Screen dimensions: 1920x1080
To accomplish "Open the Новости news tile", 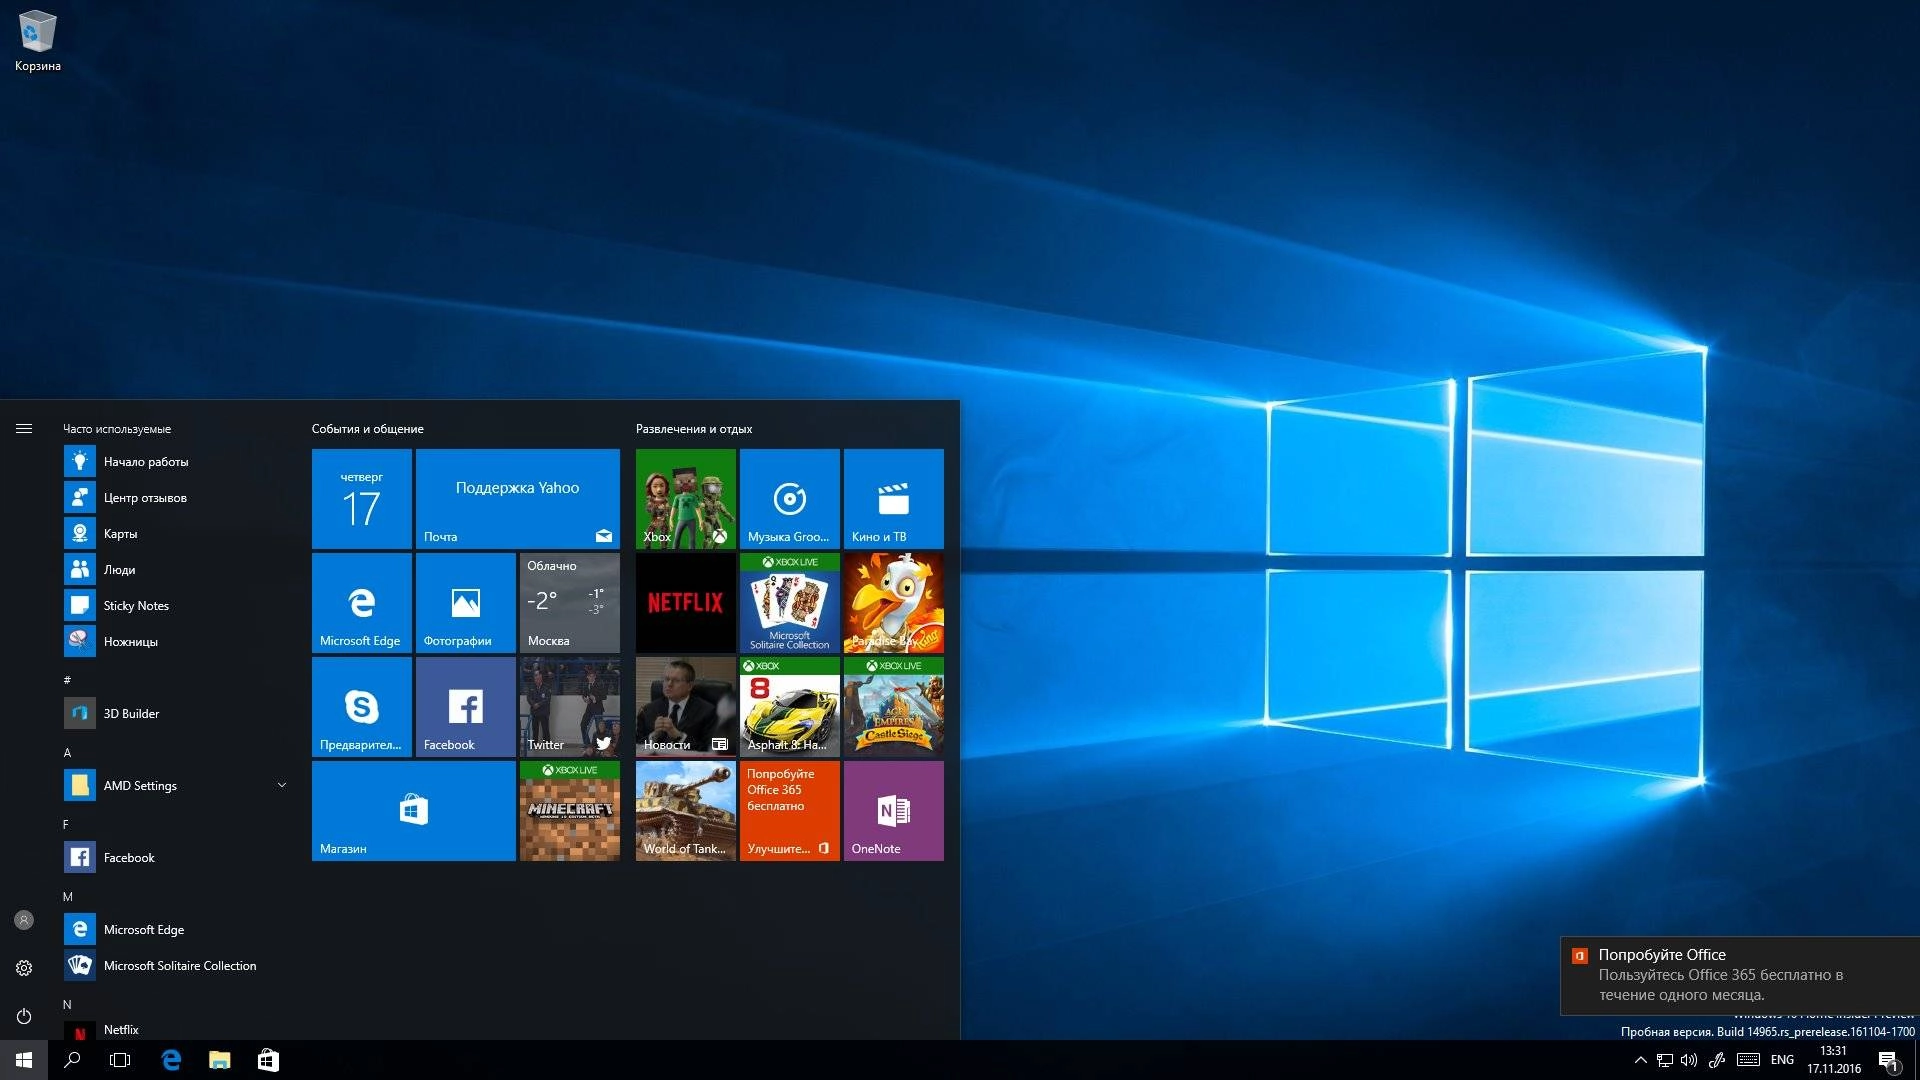I will (x=686, y=707).
